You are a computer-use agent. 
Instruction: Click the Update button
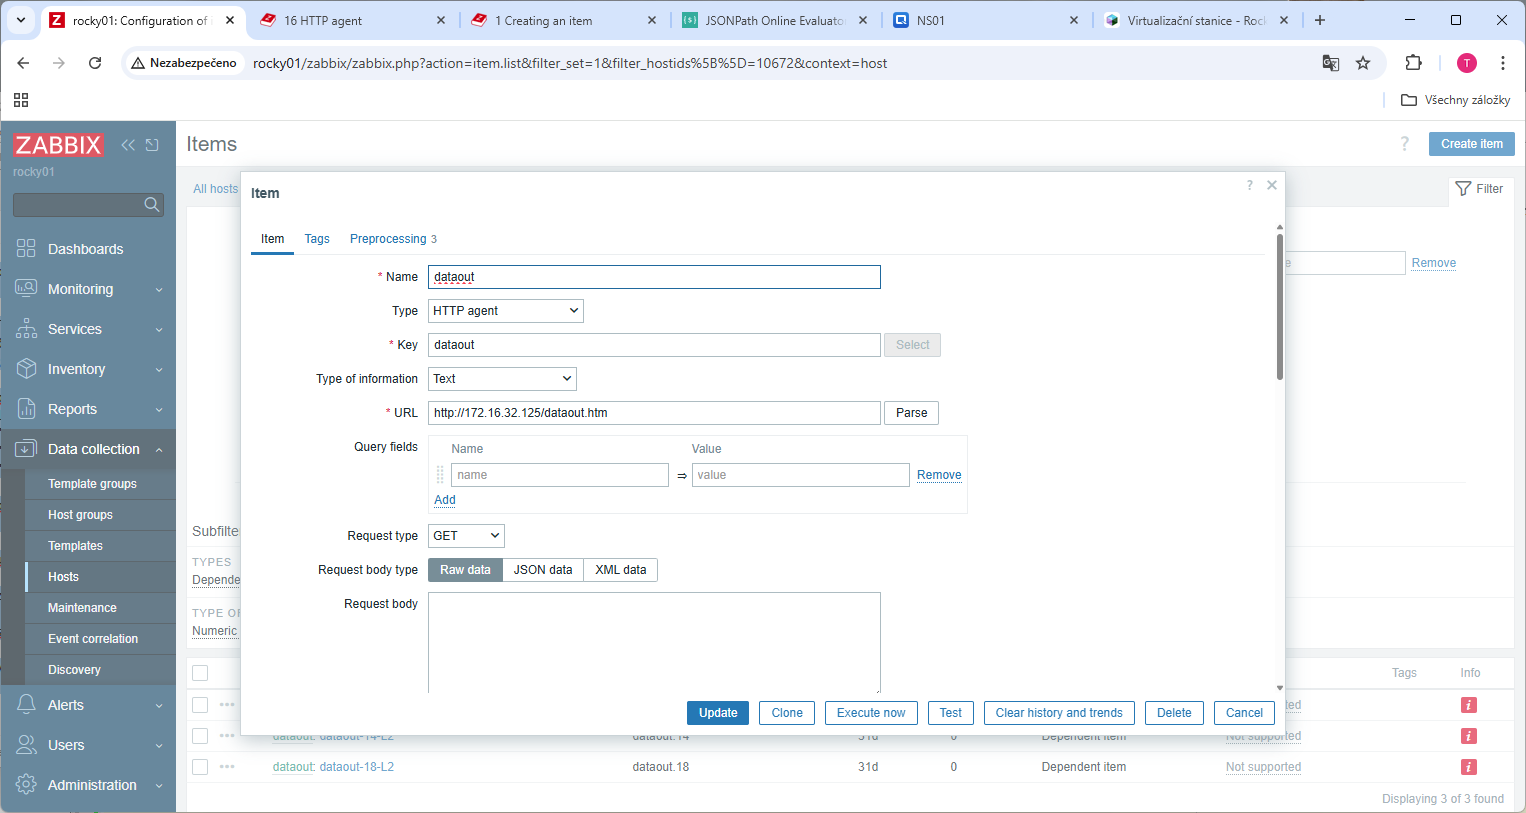click(717, 713)
